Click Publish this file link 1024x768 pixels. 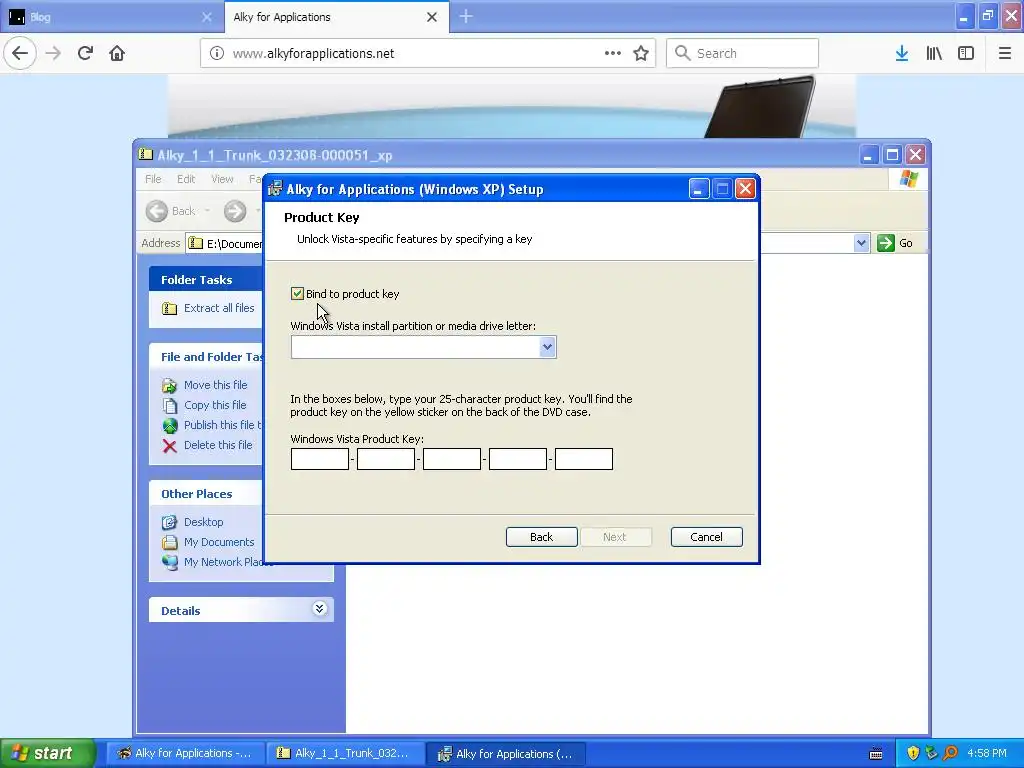pyautogui.click(x=222, y=425)
